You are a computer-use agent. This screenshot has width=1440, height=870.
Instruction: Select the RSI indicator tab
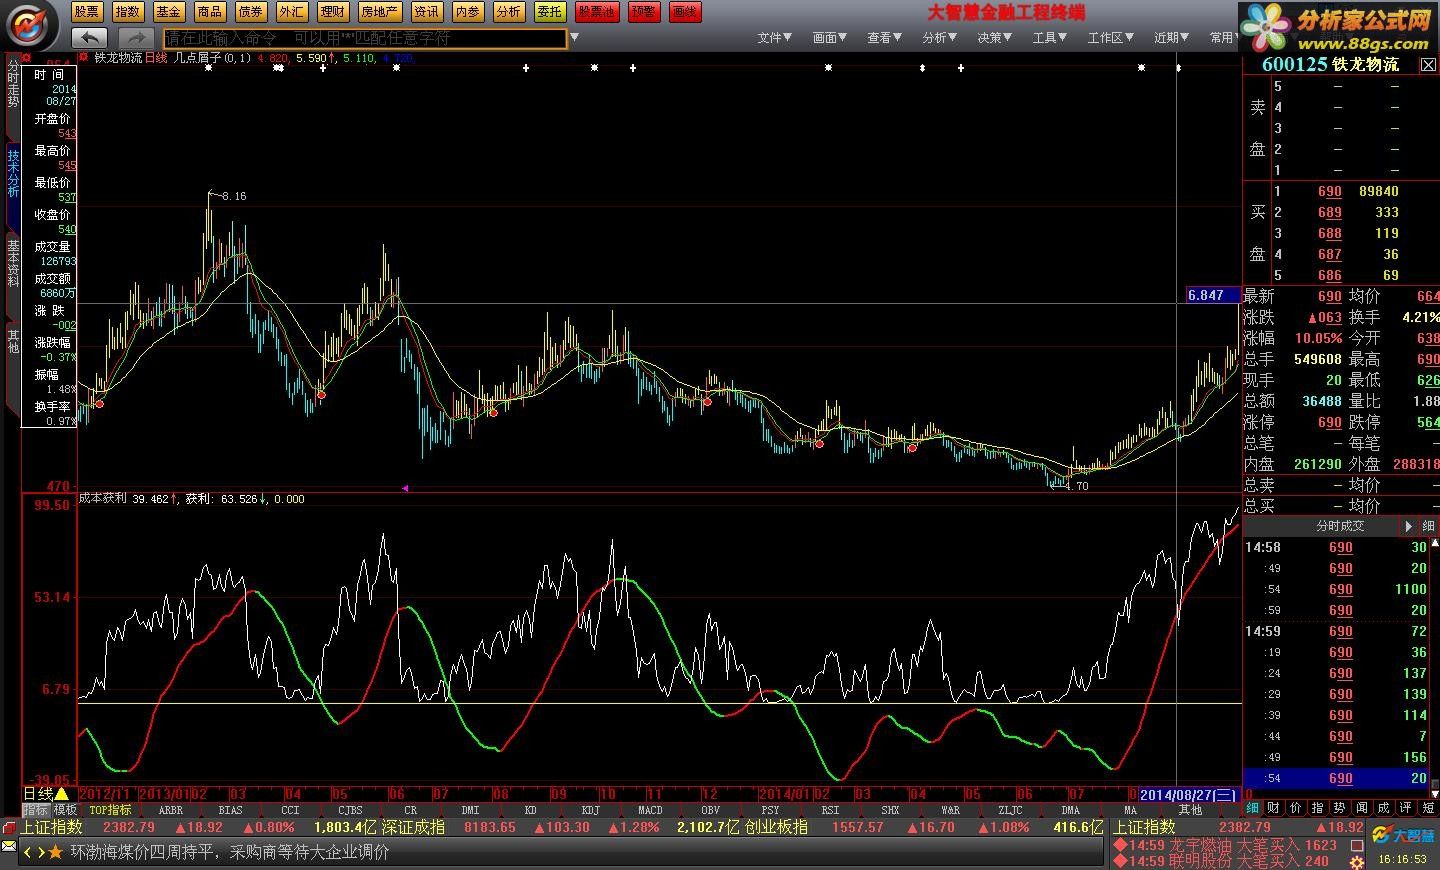coord(830,810)
